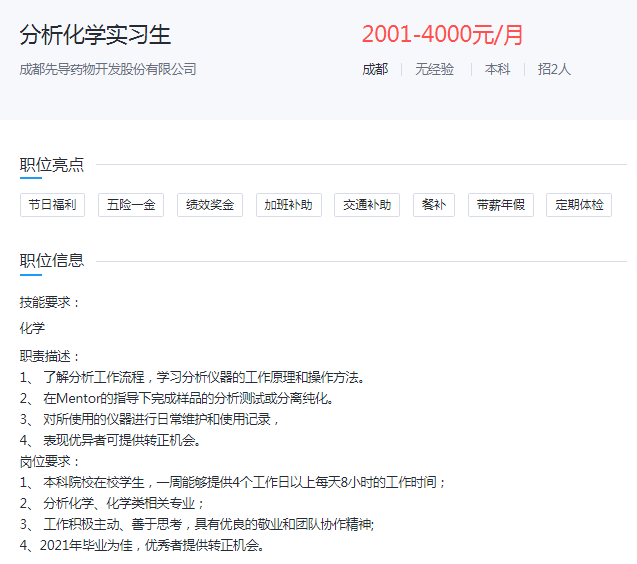The image size is (637, 564).
Task: Click the 职责描述 label
Action: tap(50, 356)
